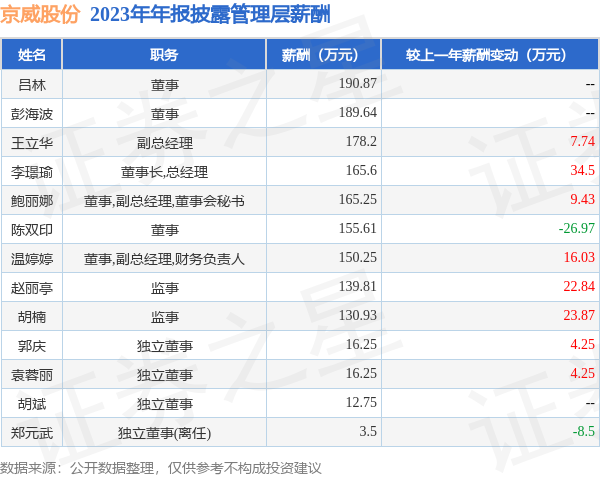This screenshot has width=600, height=477.
Task: Click the 薪酬（万元） column header
Action: (x=324, y=55)
